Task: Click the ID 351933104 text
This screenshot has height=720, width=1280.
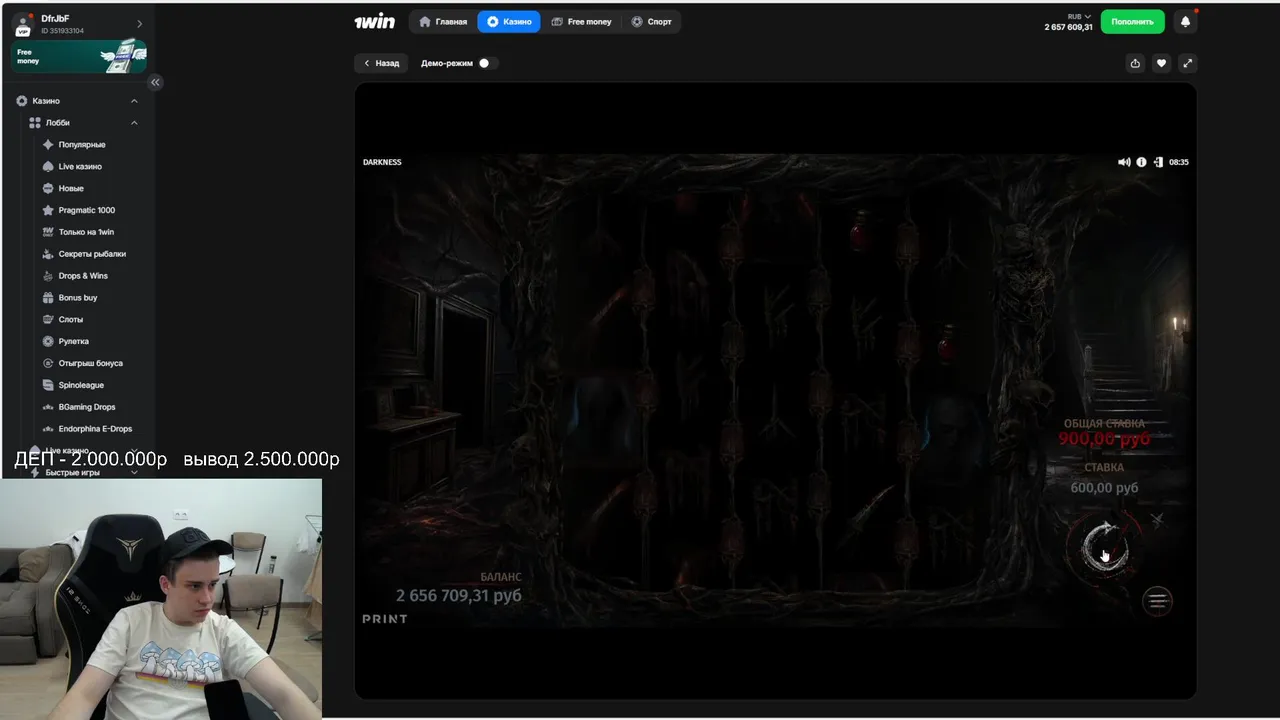Action: click(63, 31)
